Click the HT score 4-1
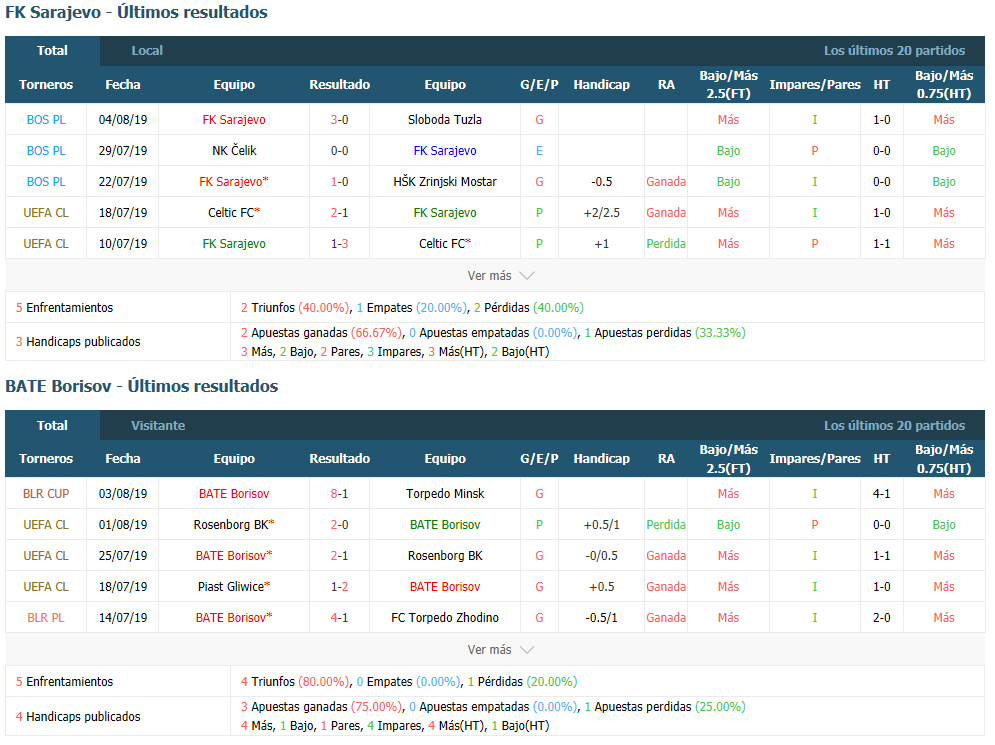 [881, 494]
